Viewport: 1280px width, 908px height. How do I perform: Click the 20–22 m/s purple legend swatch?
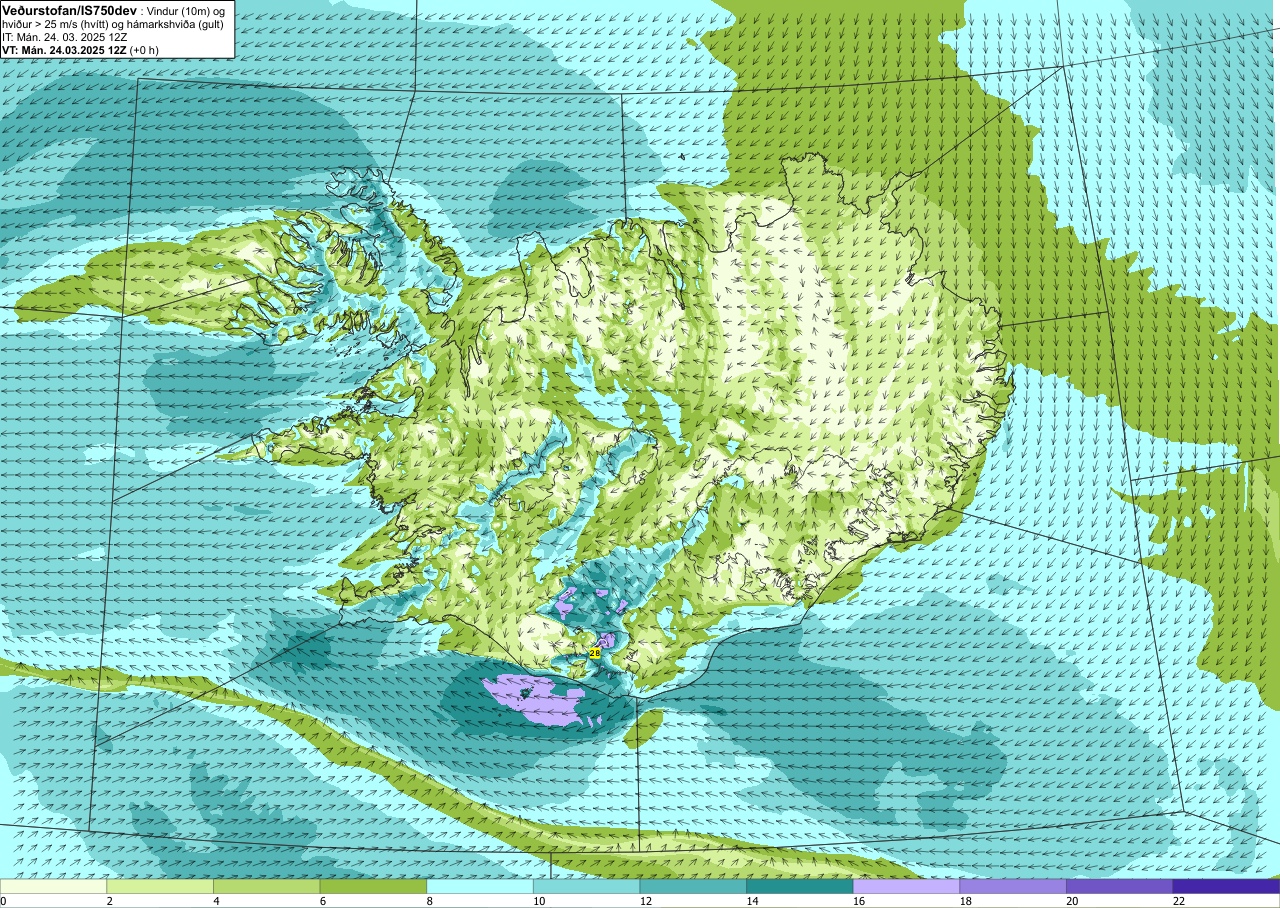tap(1120, 886)
